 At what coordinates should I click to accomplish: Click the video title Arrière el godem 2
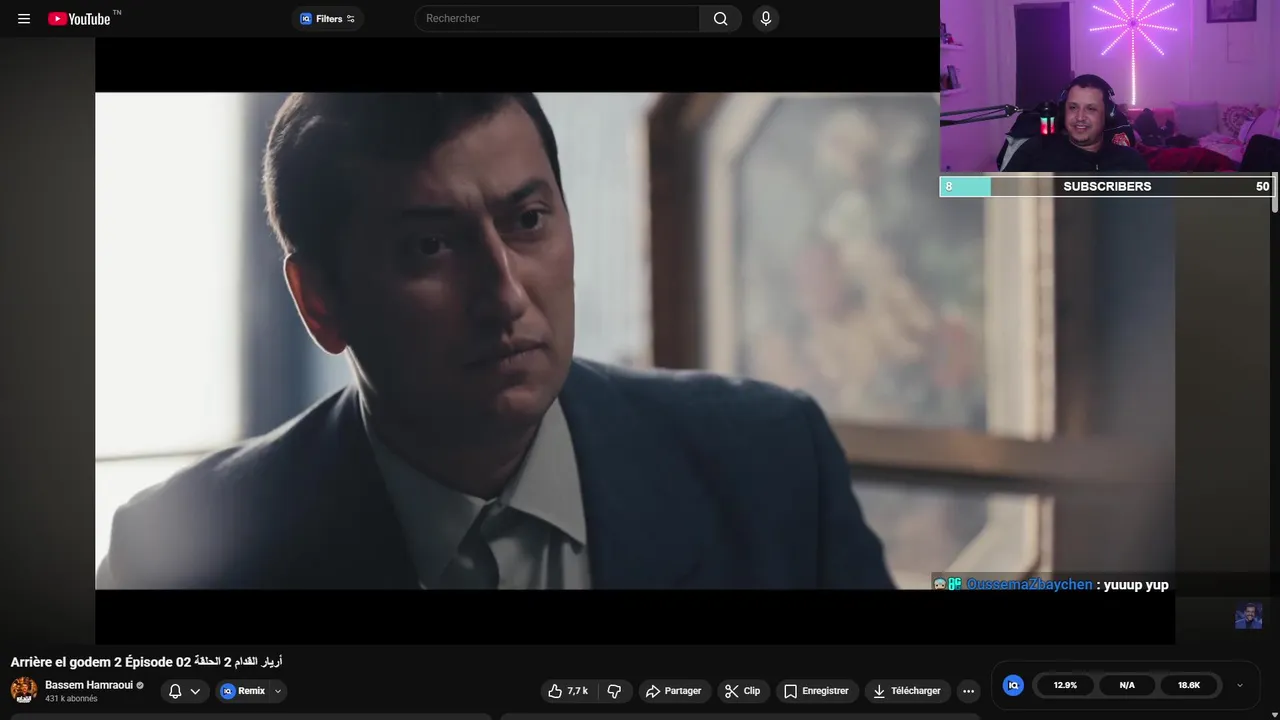pyautogui.click(x=147, y=662)
